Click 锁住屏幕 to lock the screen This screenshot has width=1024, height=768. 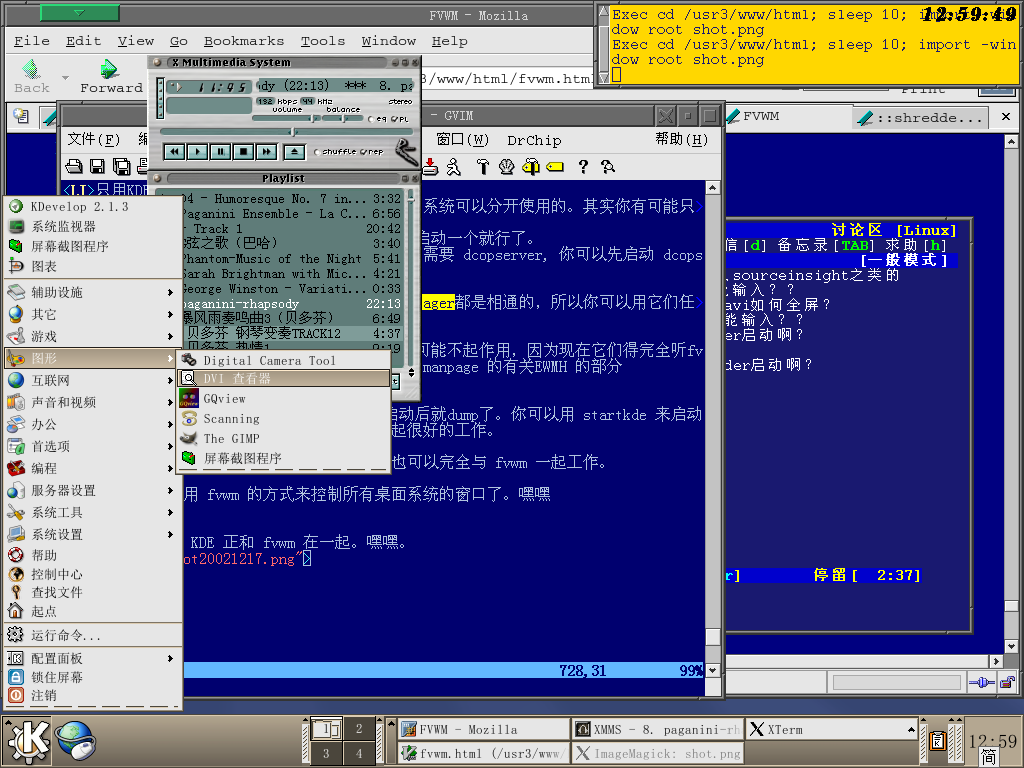pos(93,677)
